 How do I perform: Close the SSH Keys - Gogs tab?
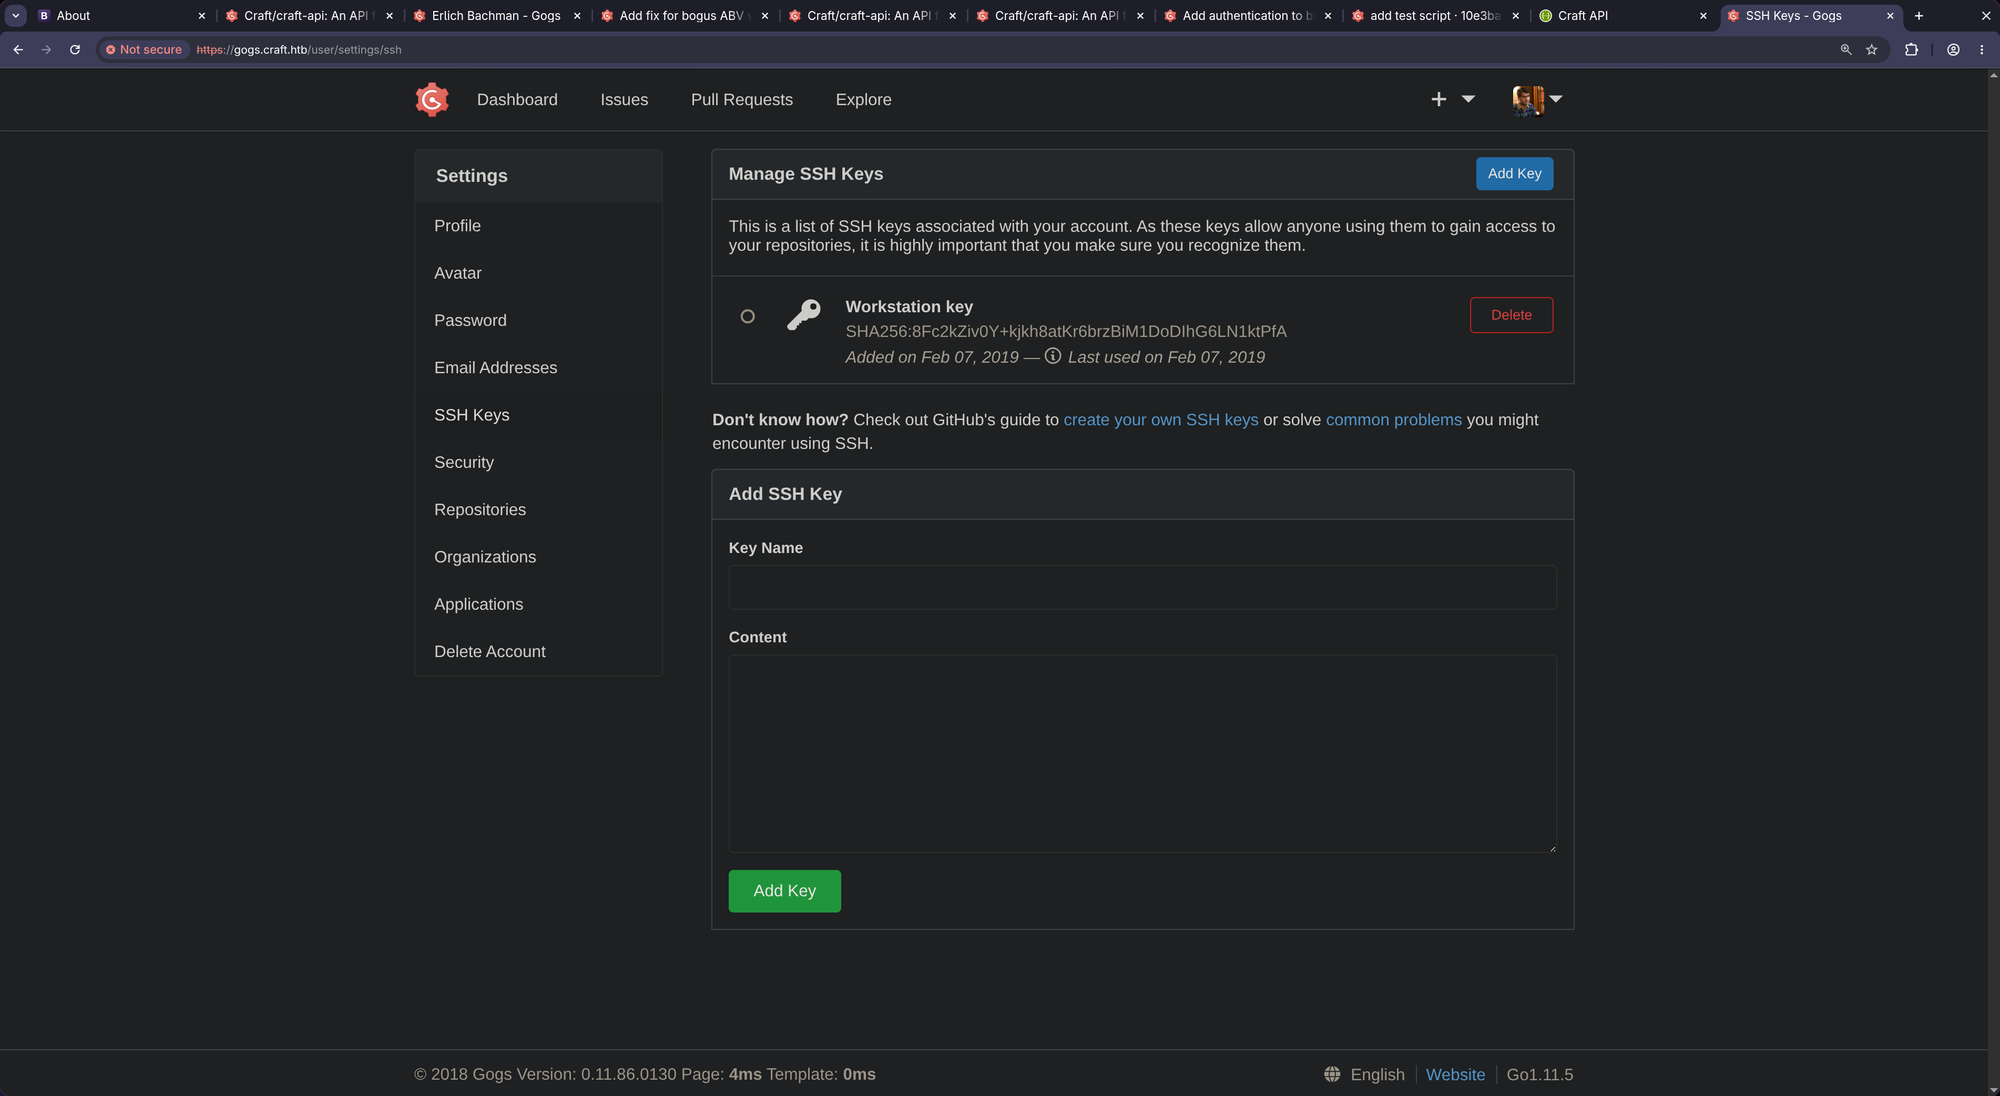[1890, 16]
